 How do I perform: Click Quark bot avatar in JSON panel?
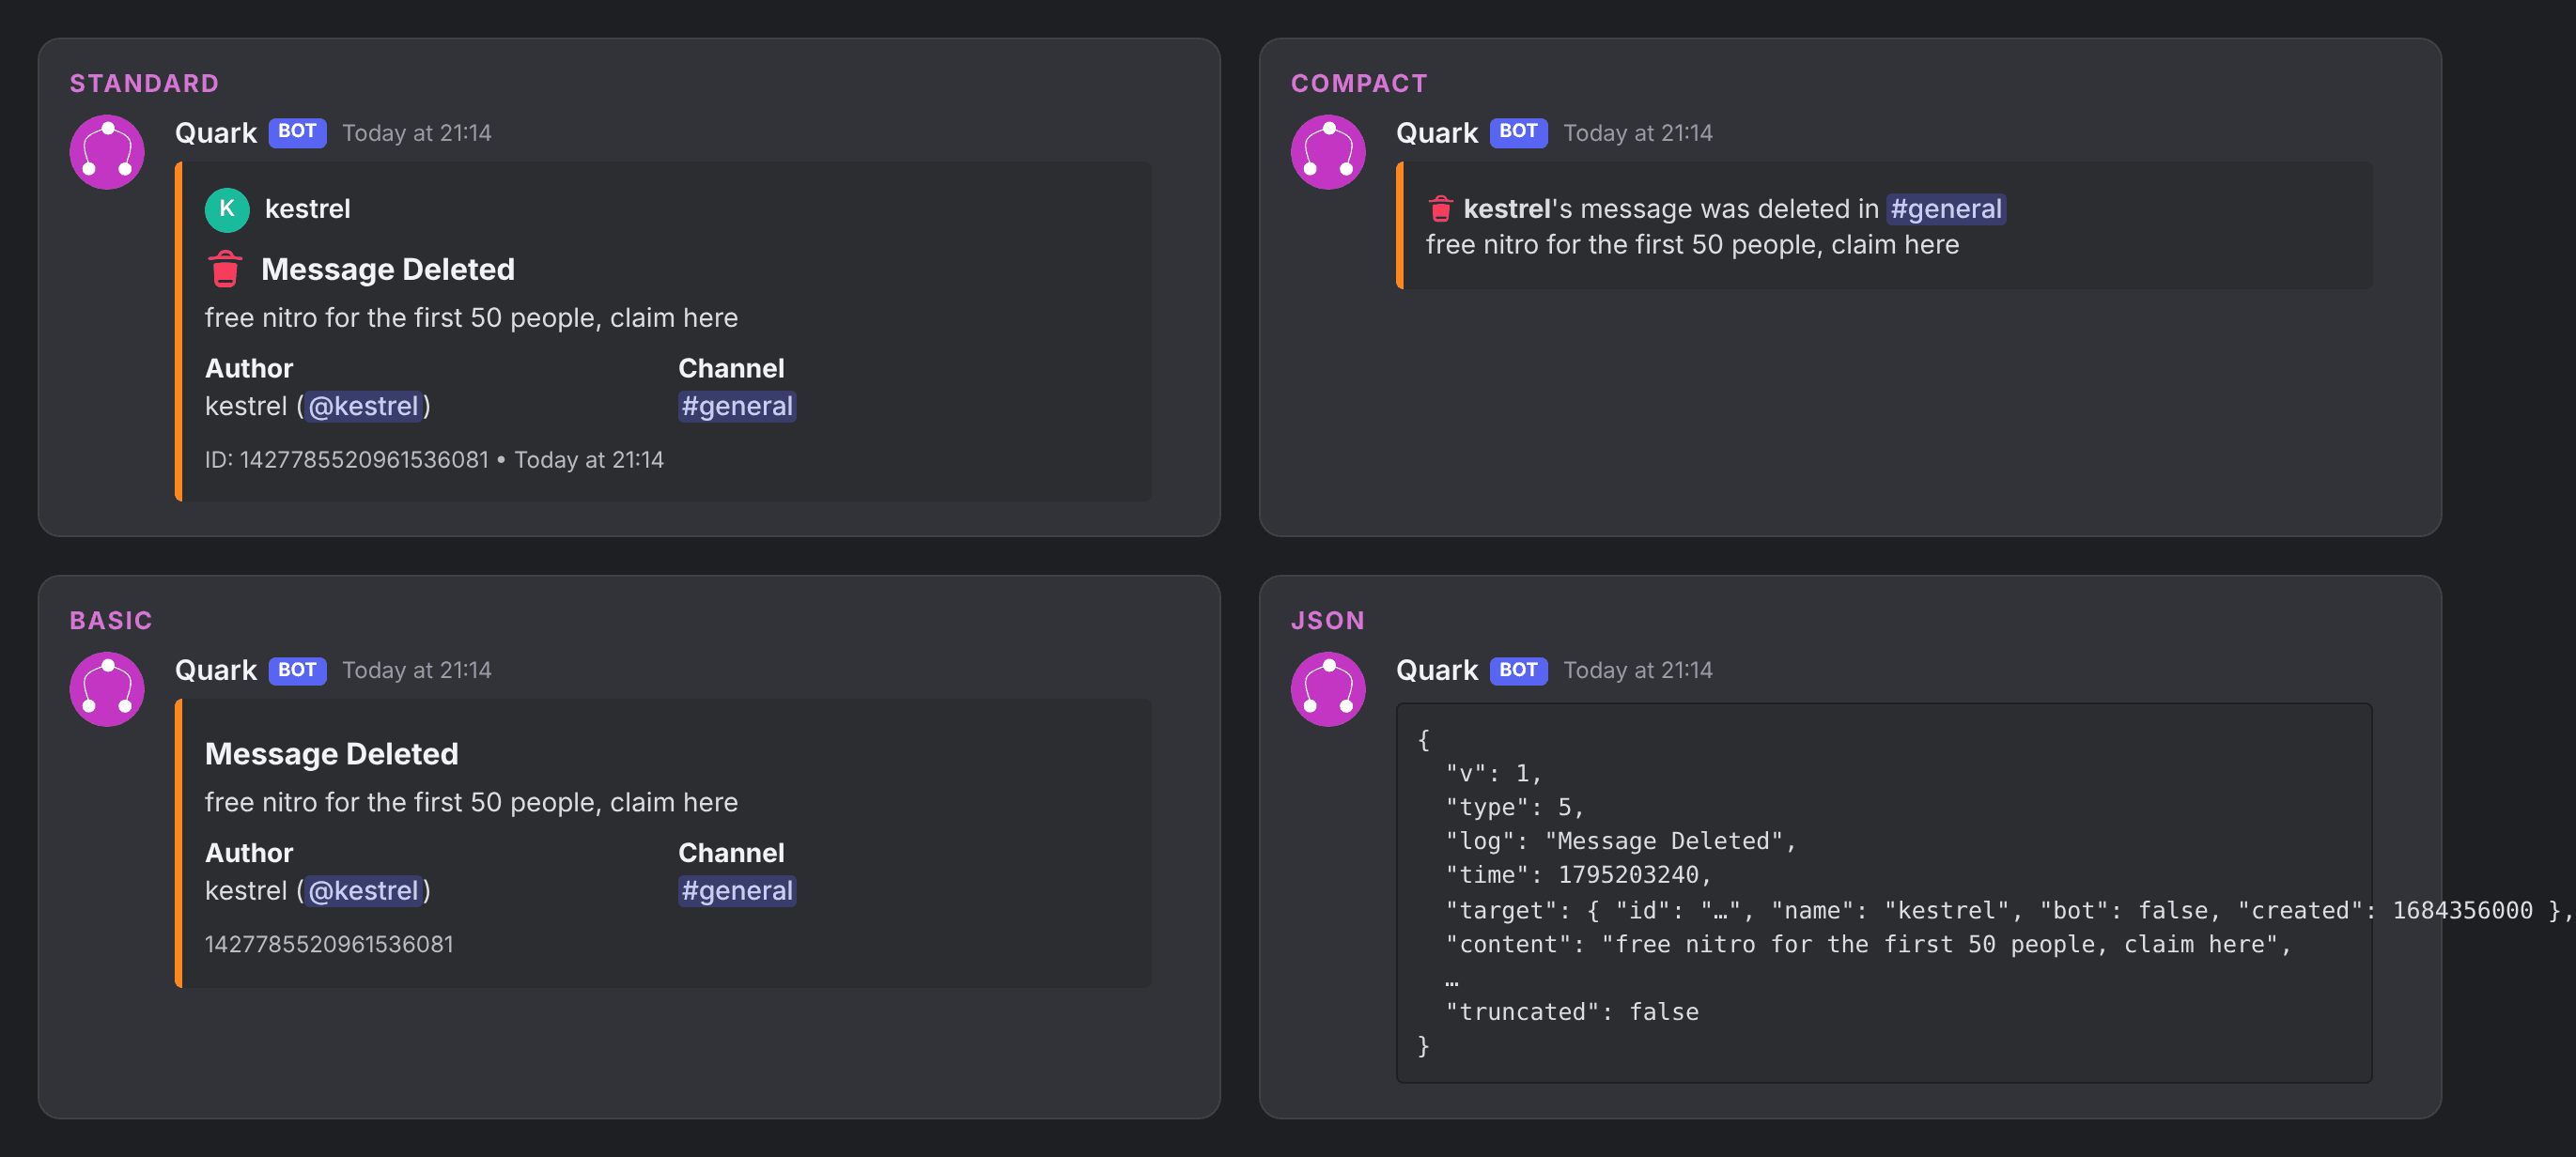coord(1328,689)
